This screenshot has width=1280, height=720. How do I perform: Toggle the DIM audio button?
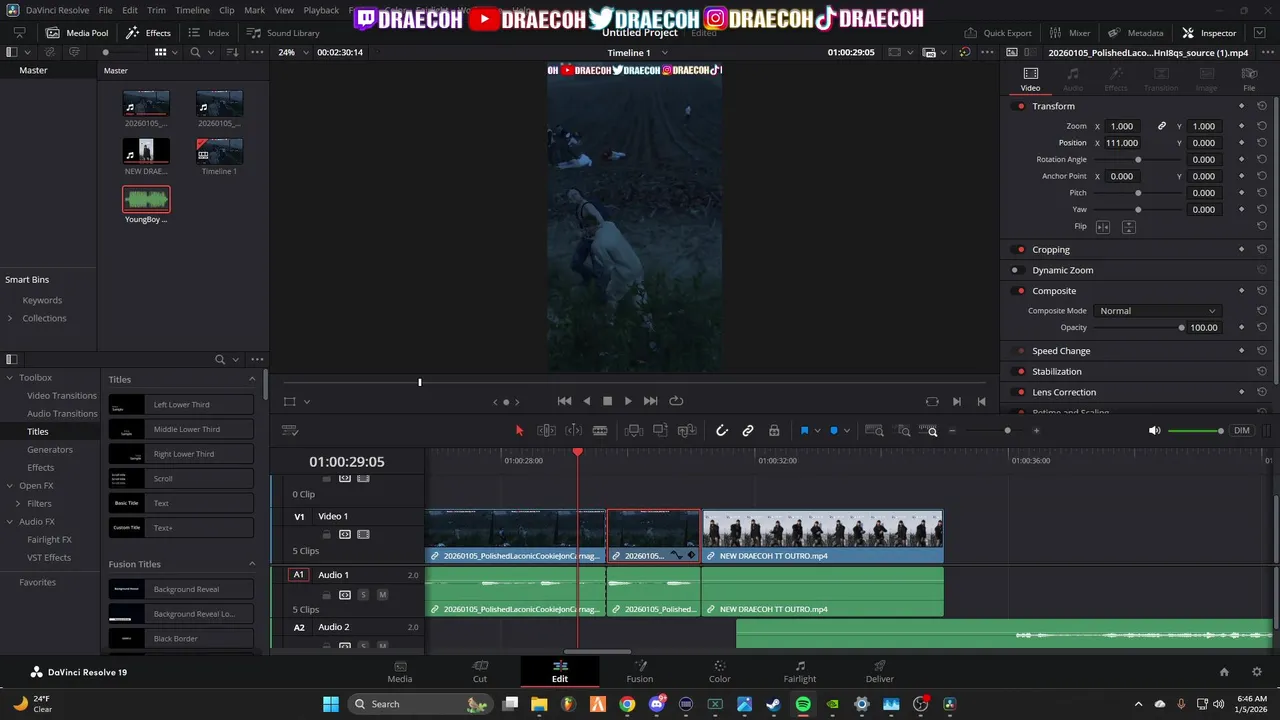pyautogui.click(x=1242, y=431)
